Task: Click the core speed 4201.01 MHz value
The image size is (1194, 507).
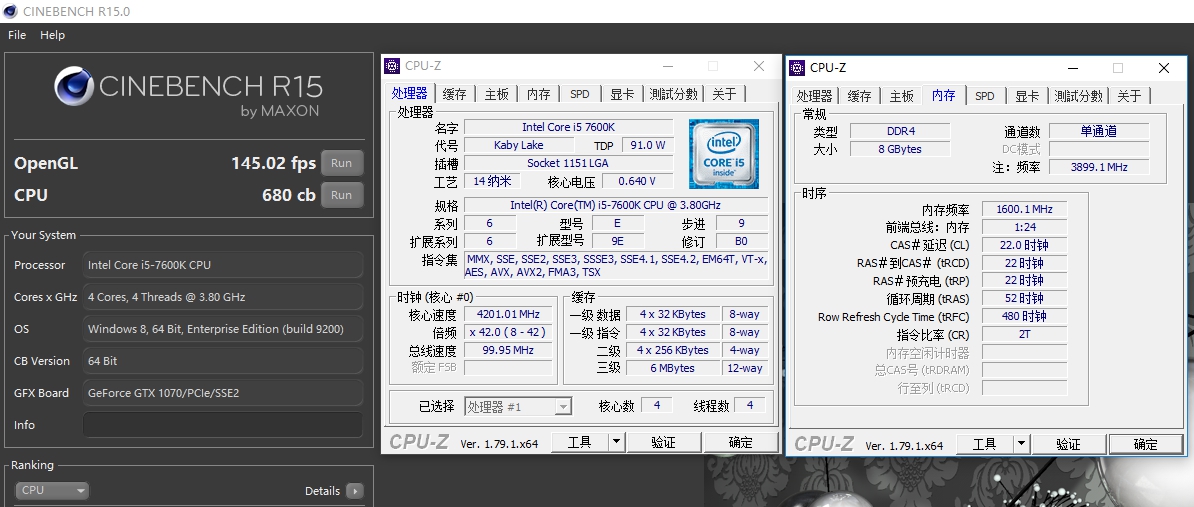Action: (508, 314)
